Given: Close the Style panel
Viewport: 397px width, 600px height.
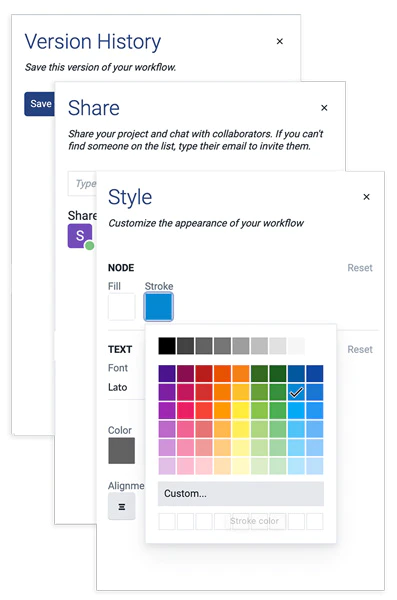Looking at the screenshot, I should pos(366,197).
